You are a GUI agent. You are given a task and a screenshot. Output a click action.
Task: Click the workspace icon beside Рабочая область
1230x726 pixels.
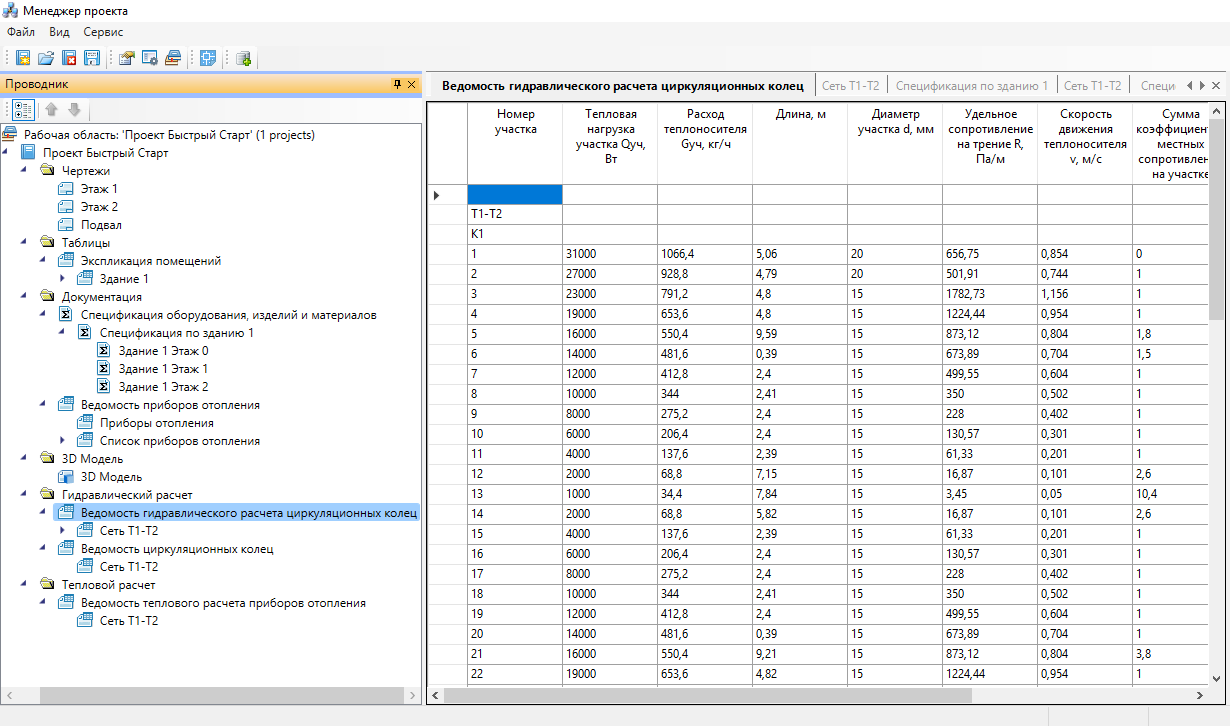[10, 135]
